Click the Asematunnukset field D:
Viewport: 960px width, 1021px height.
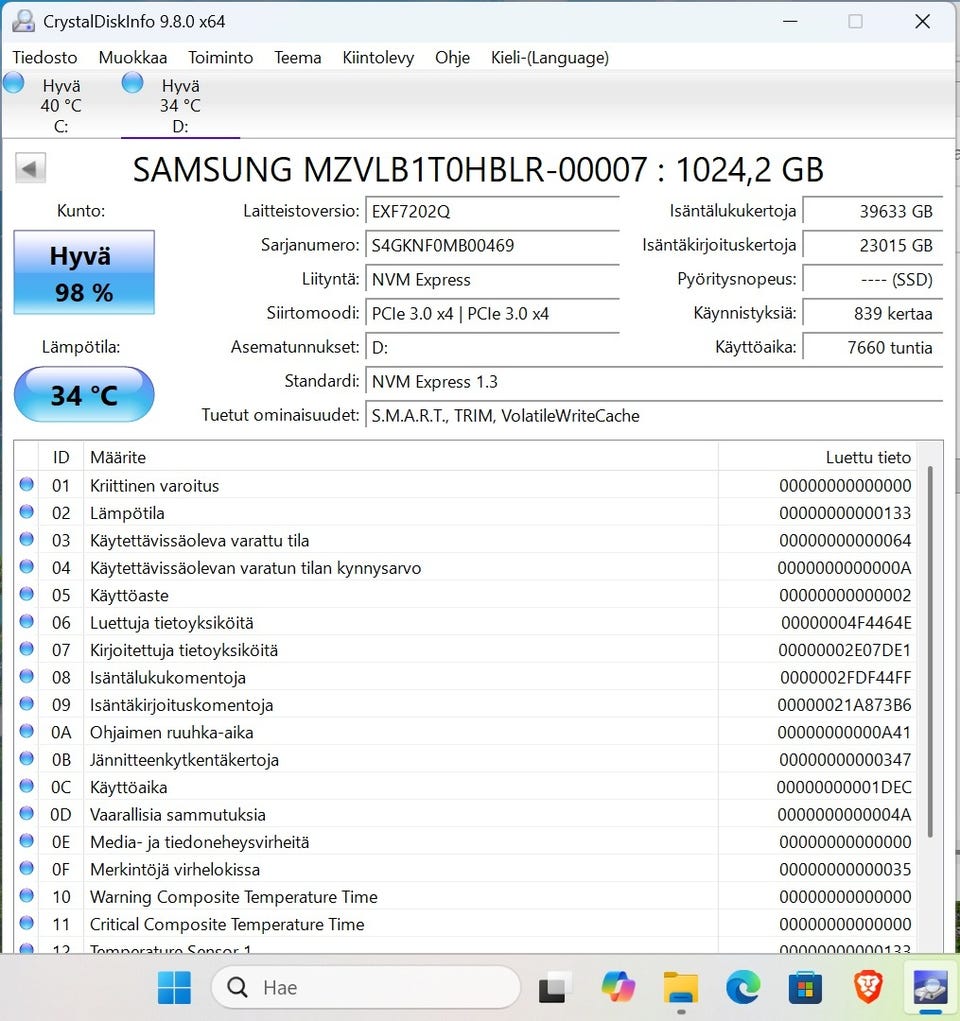[492, 348]
